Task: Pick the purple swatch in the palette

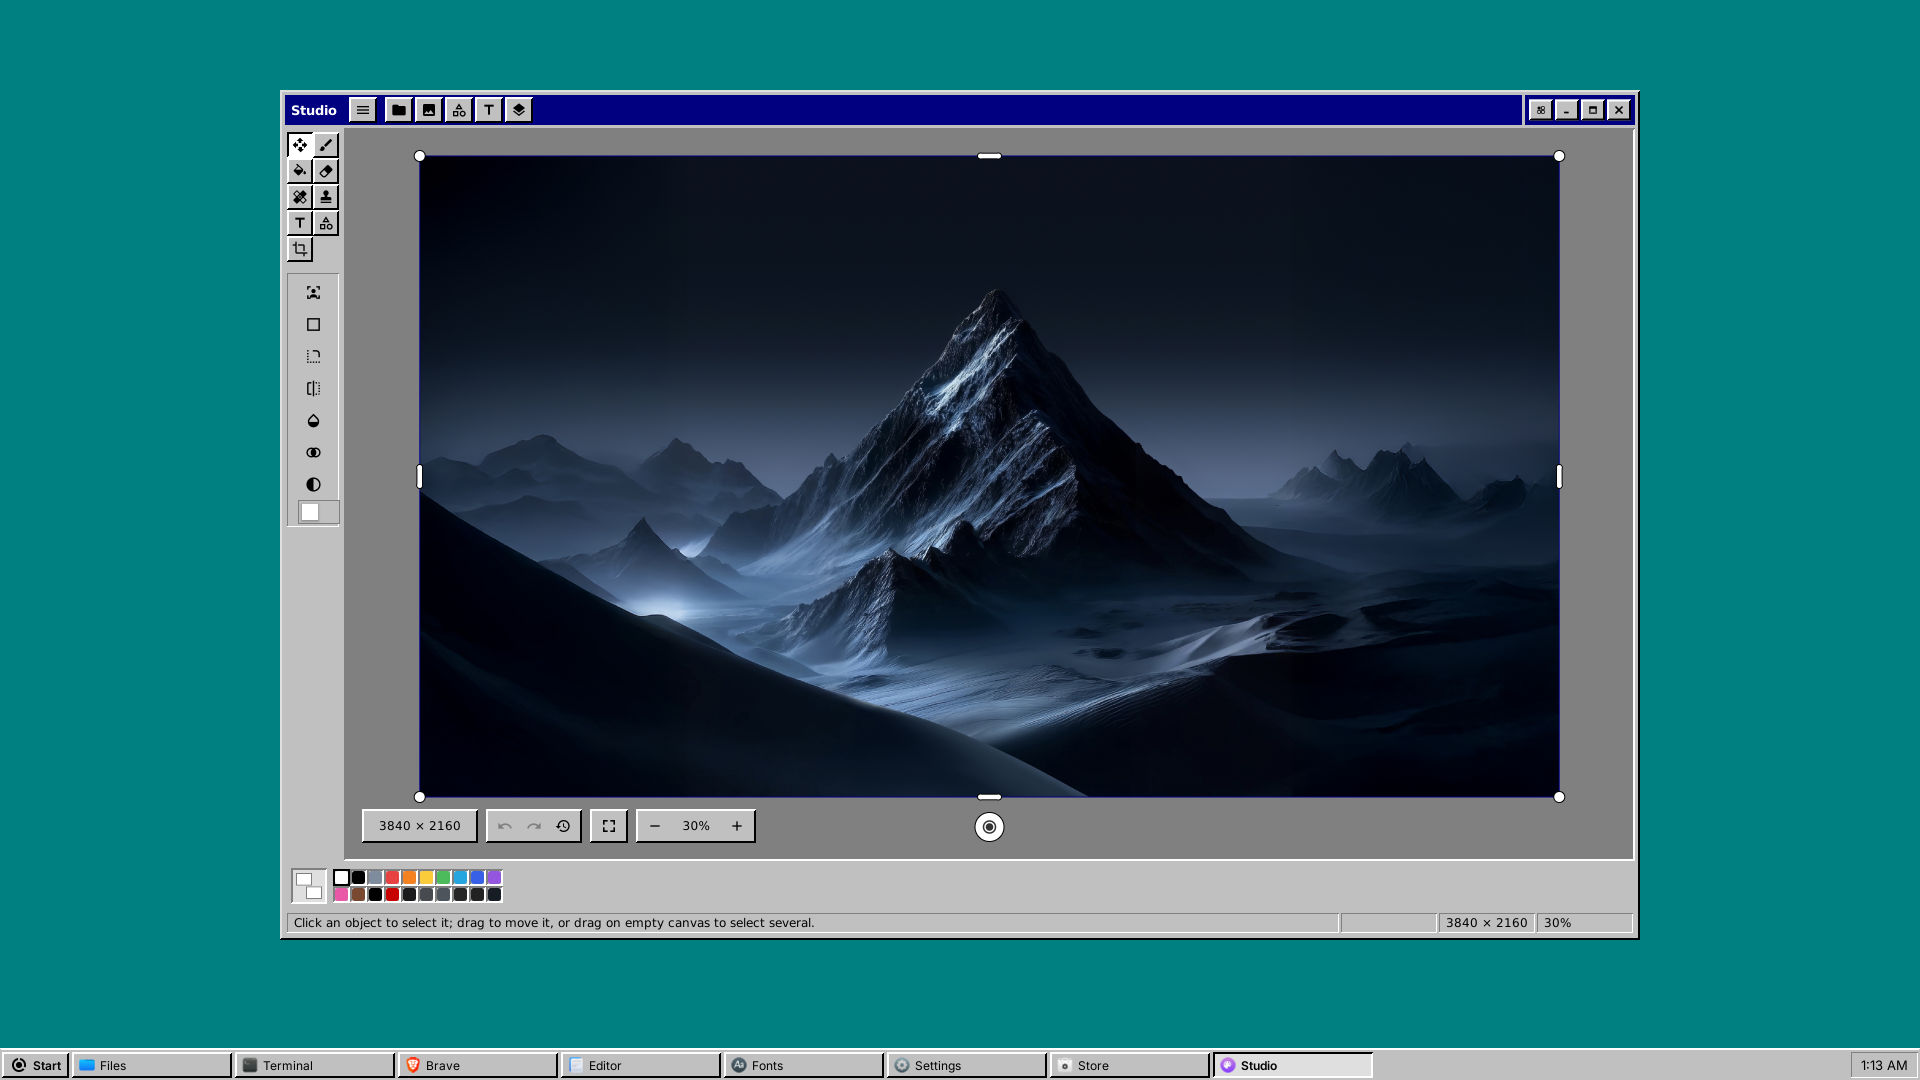Action: point(494,878)
